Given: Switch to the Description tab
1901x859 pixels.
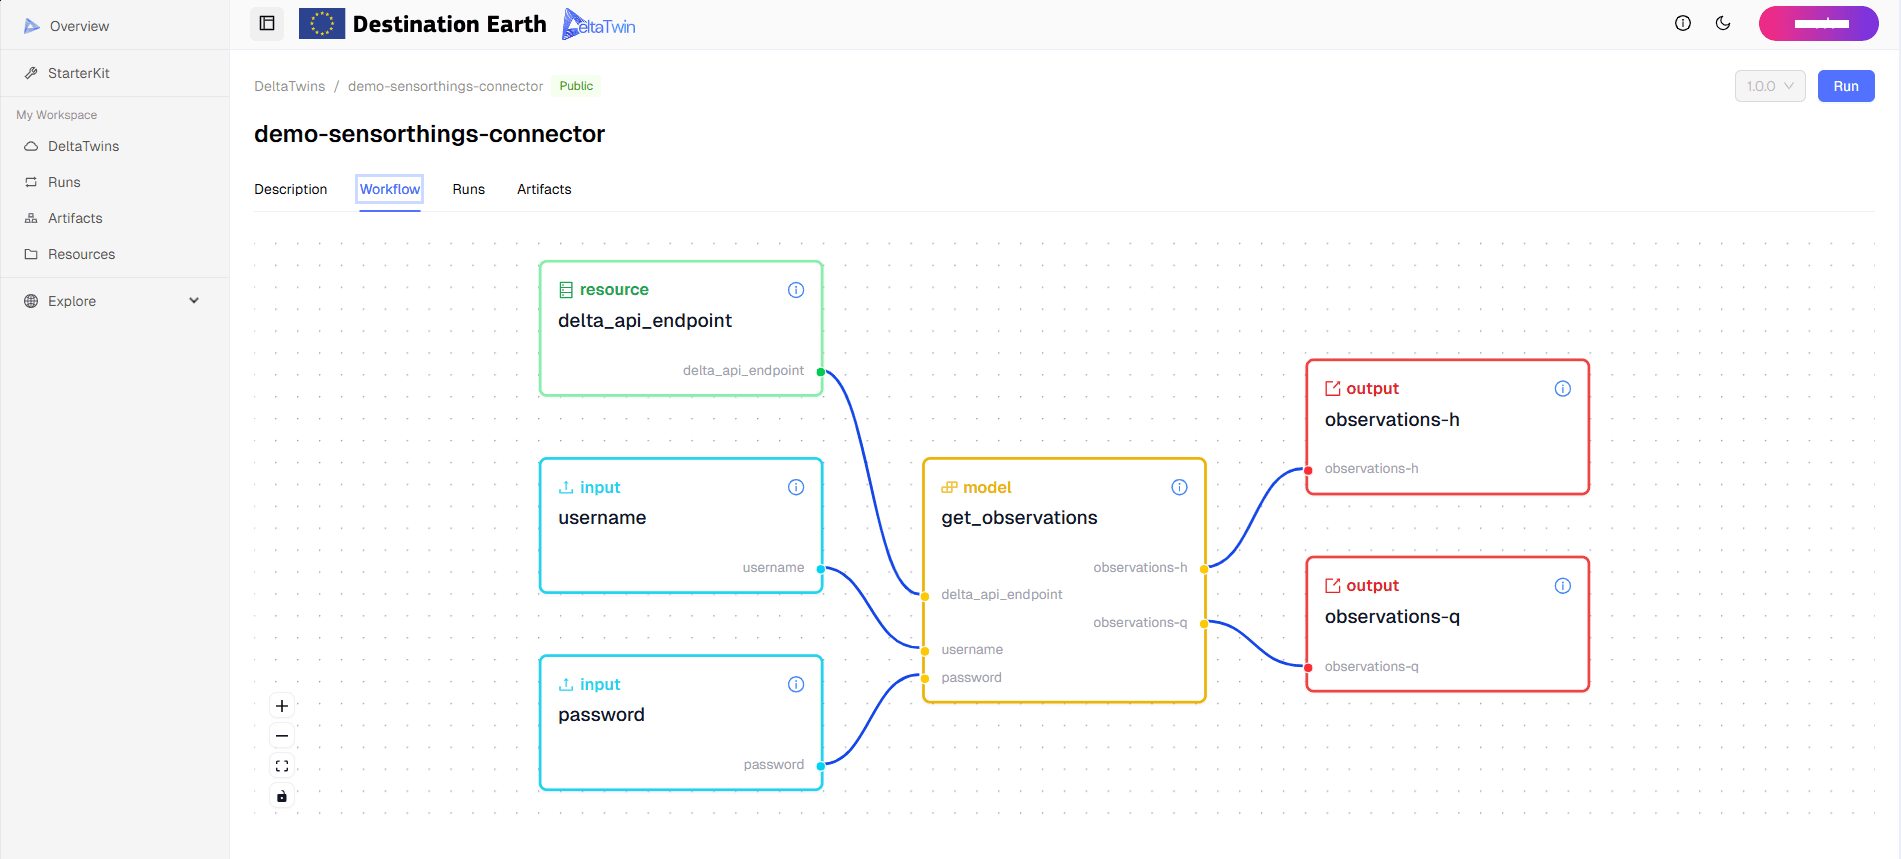Looking at the screenshot, I should (290, 189).
